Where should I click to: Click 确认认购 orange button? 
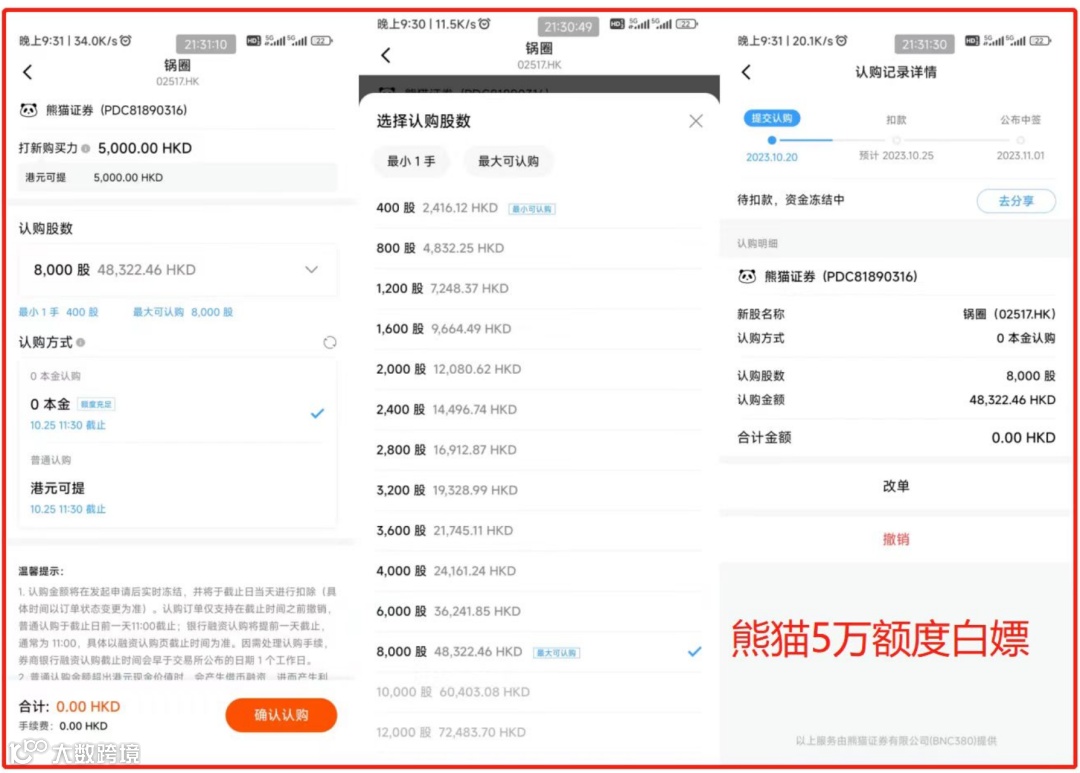(x=281, y=714)
